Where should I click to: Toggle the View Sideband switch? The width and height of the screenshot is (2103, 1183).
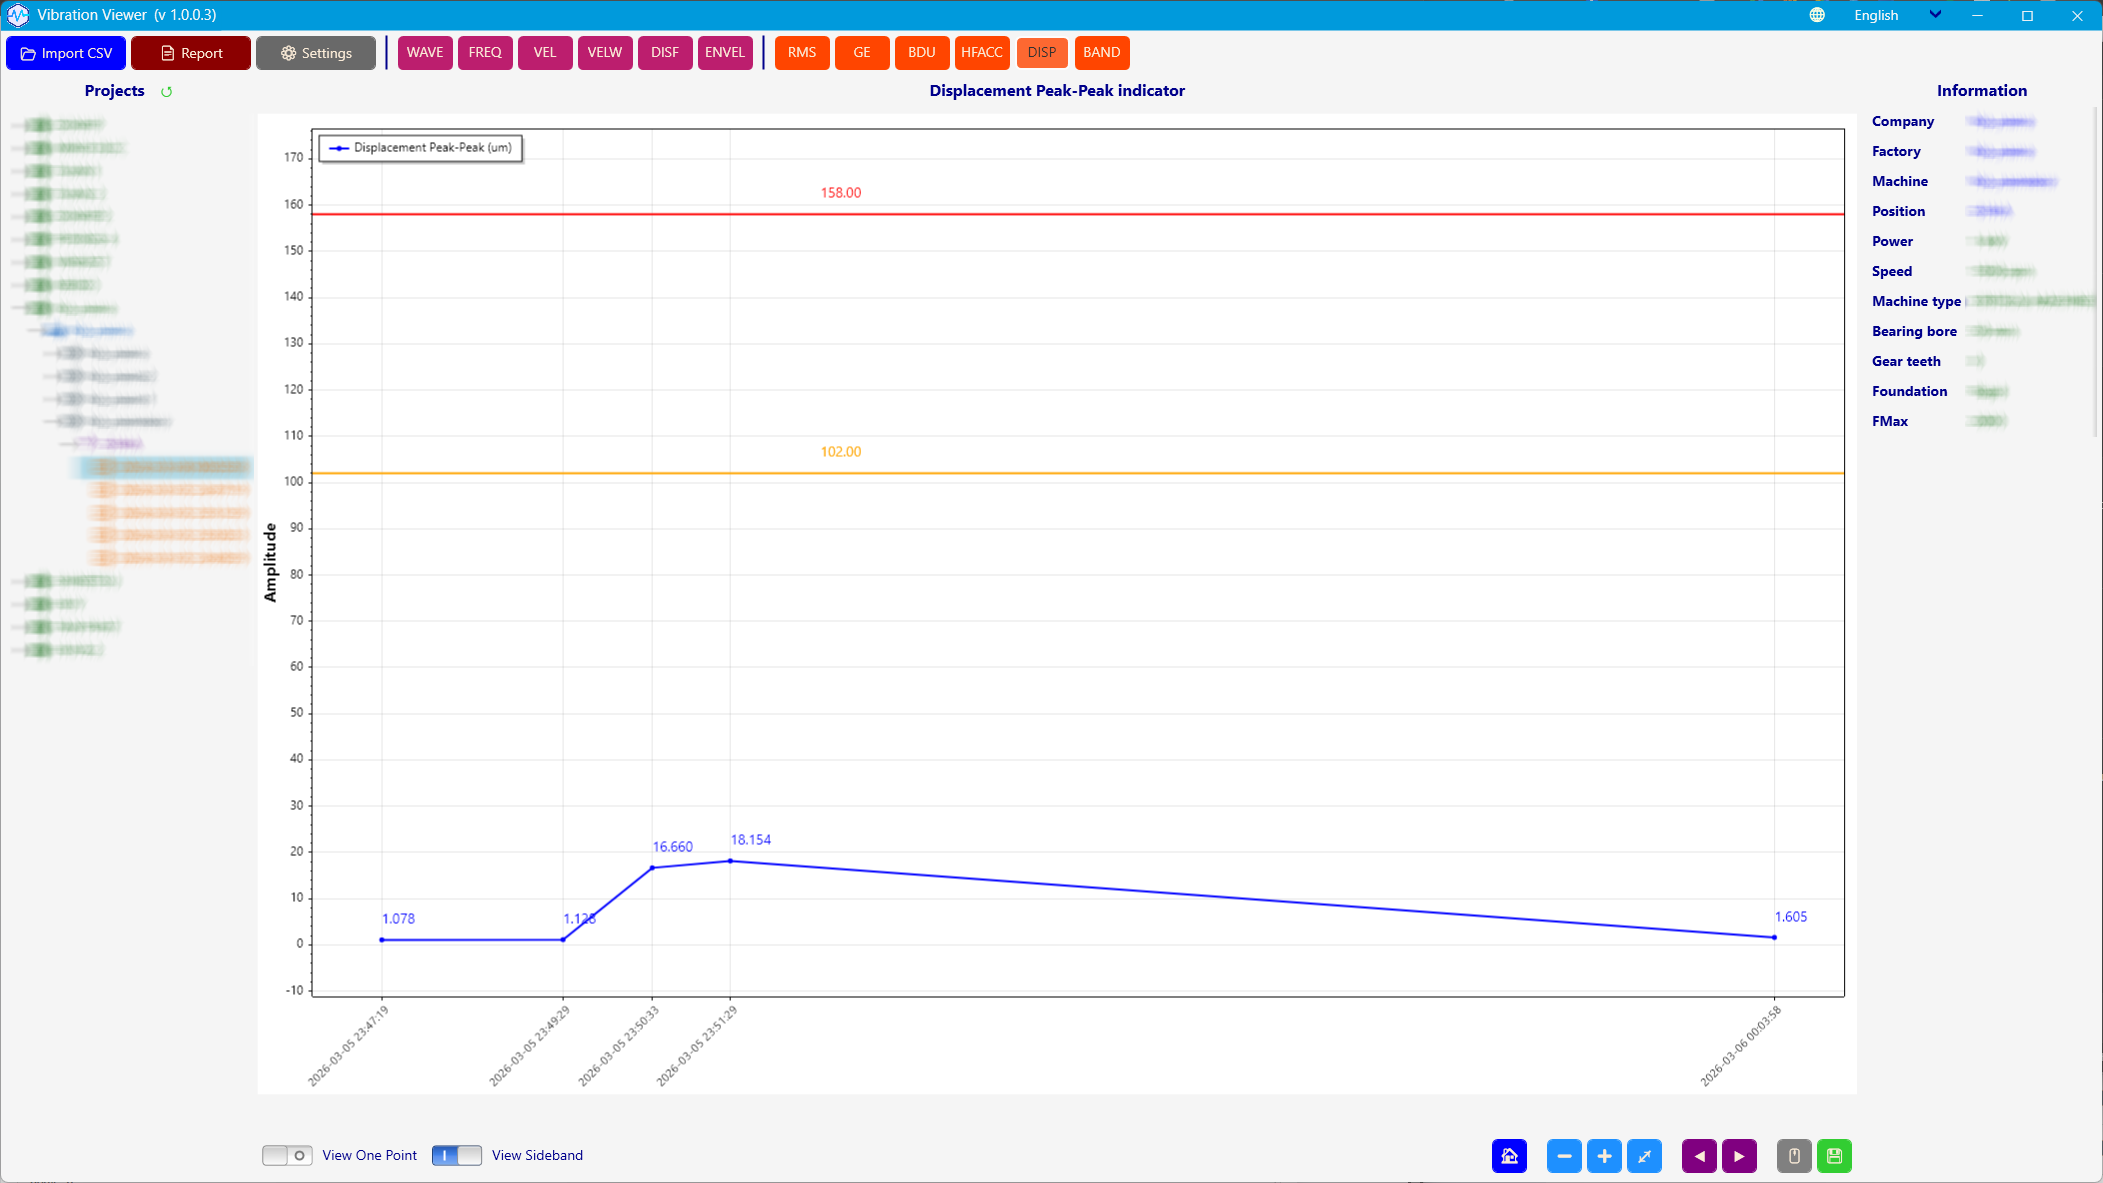[456, 1155]
